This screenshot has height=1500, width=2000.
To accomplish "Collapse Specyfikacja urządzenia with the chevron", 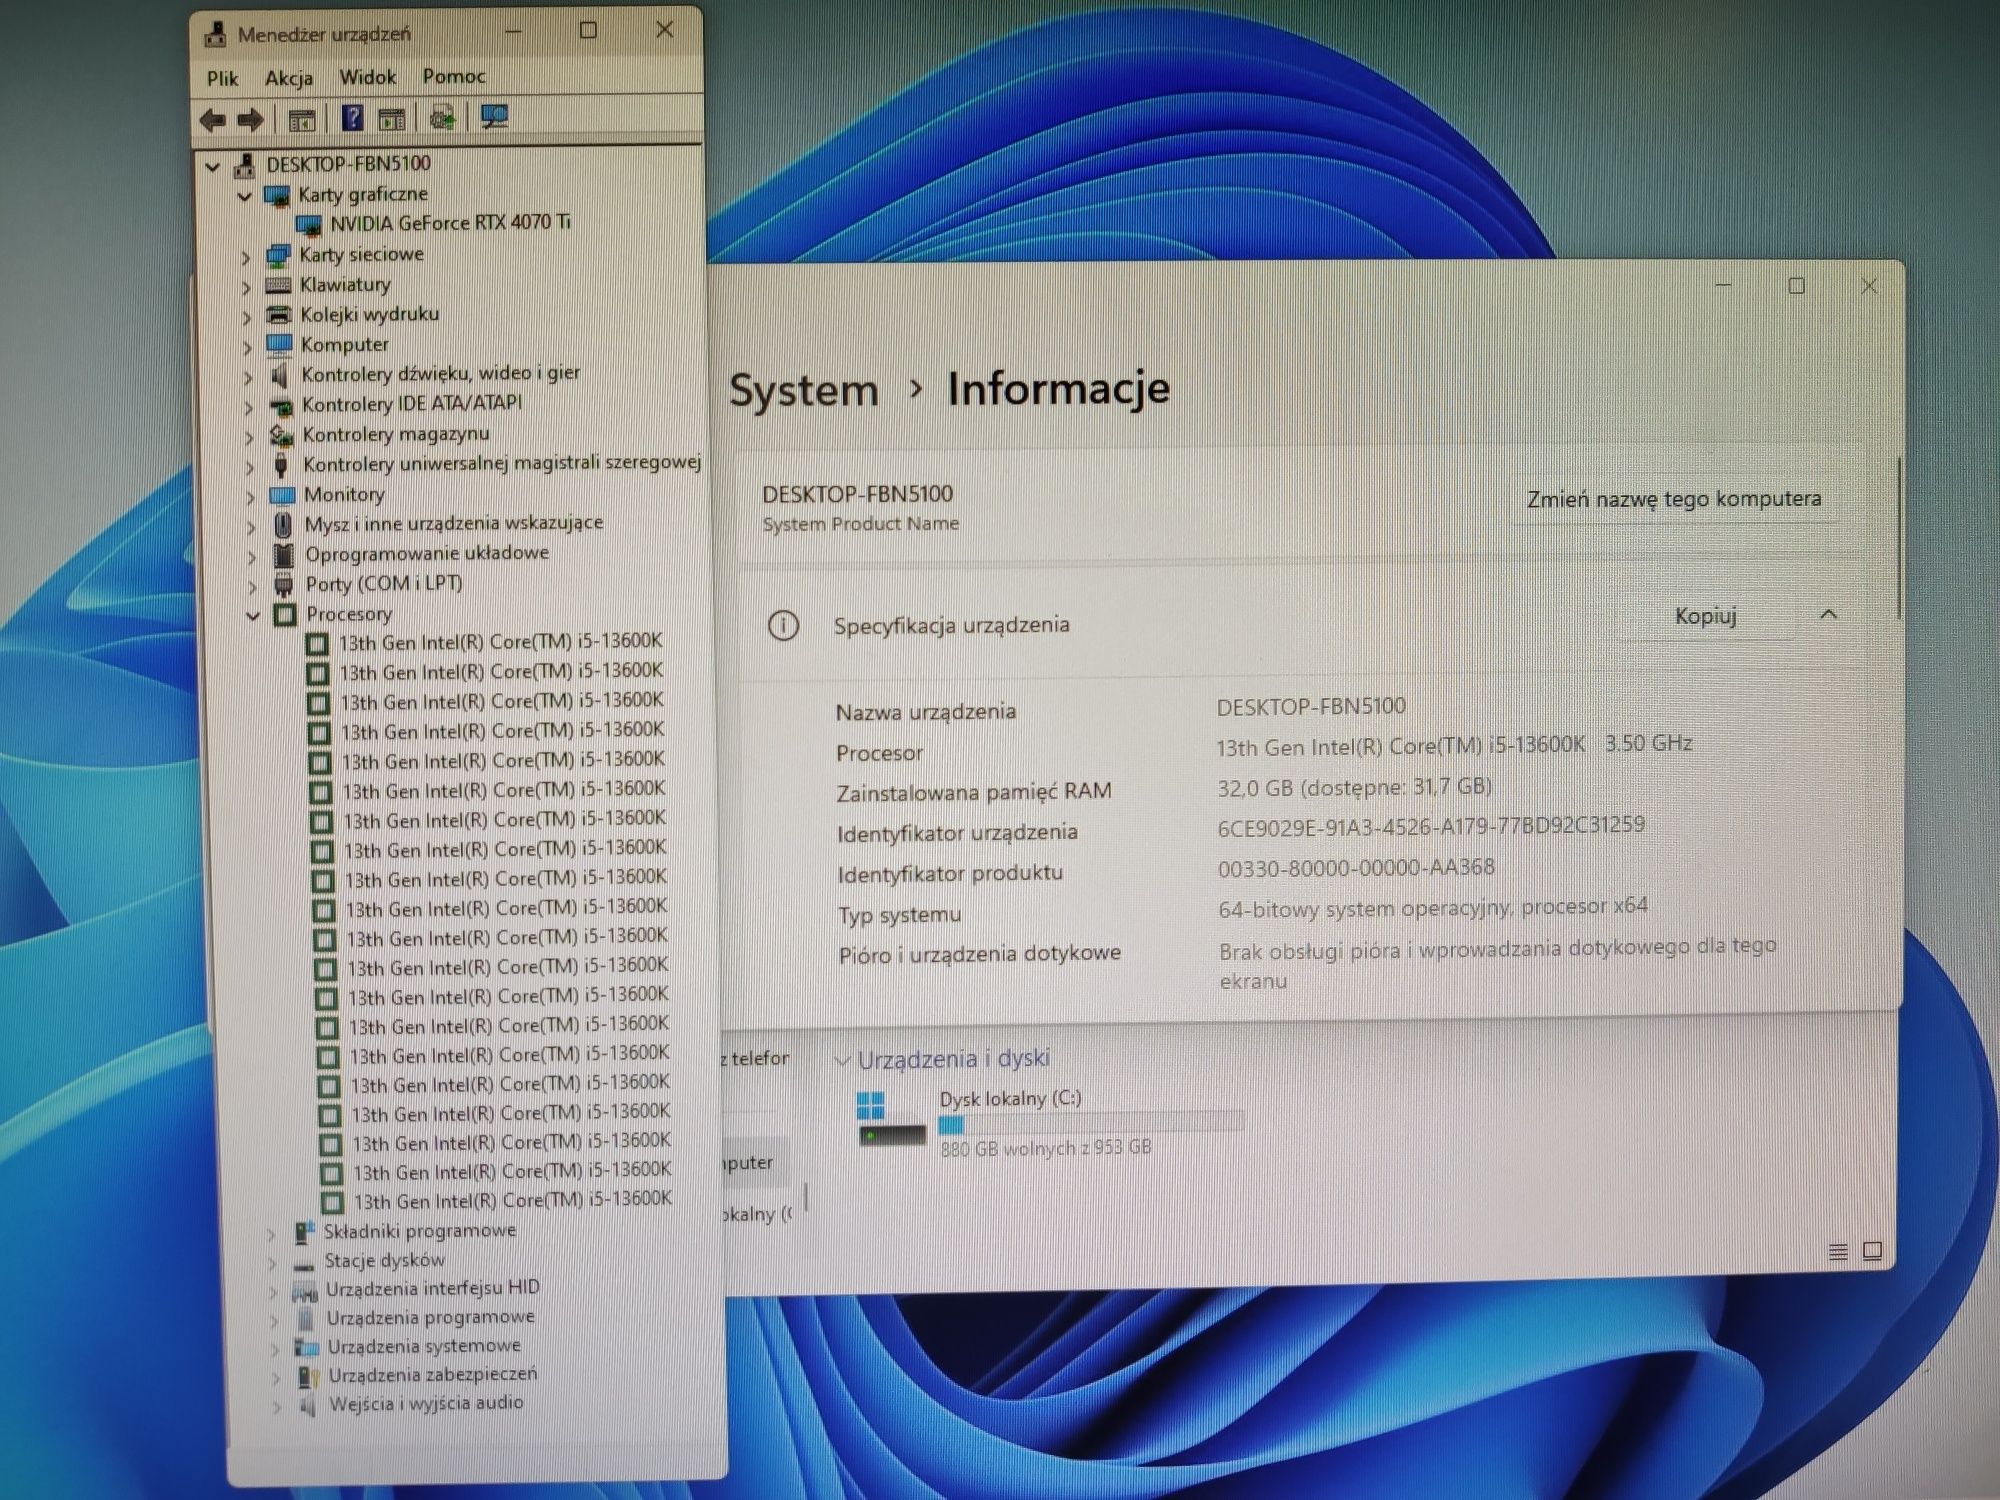I will click(x=1829, y=614).
